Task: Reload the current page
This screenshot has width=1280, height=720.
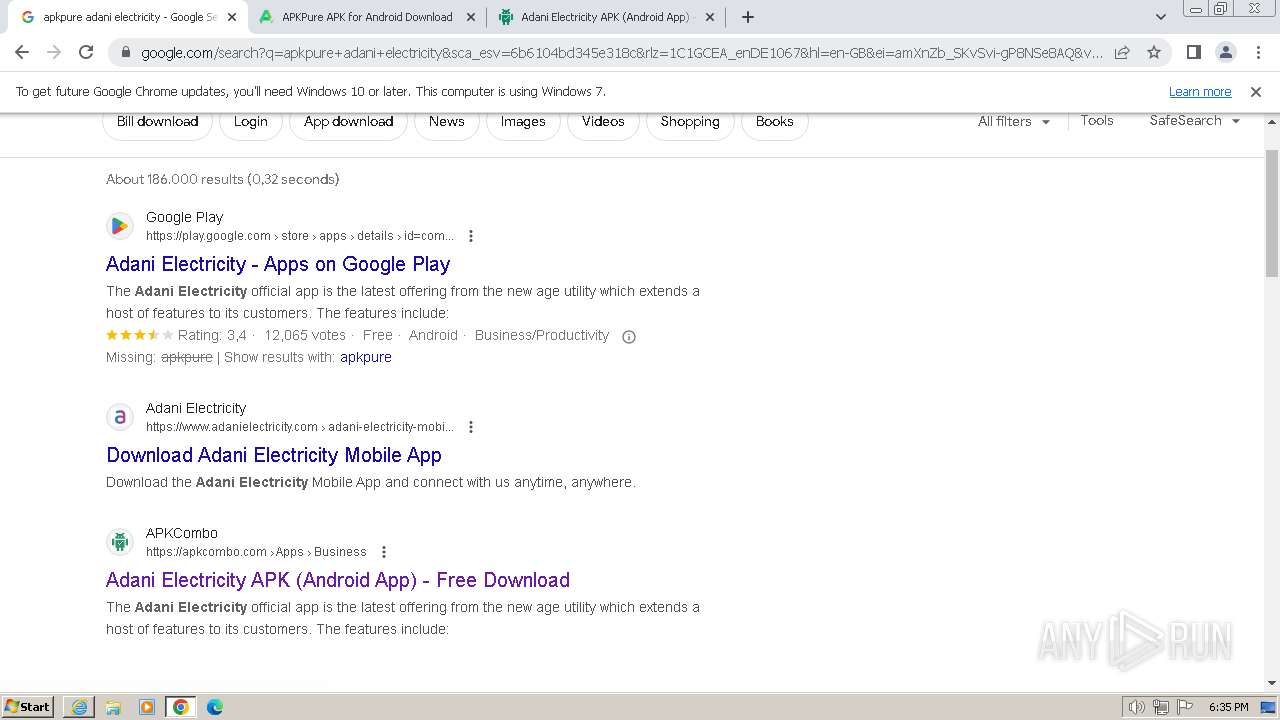Action: click(x=86, y=52)
